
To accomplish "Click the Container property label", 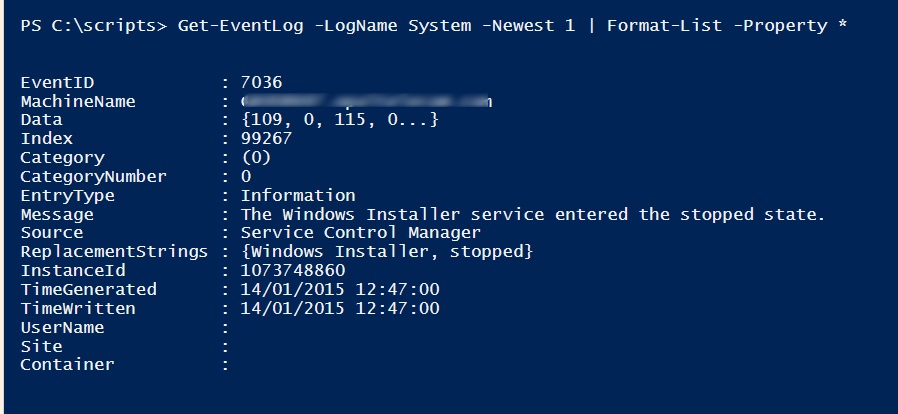I will point(67,365).
